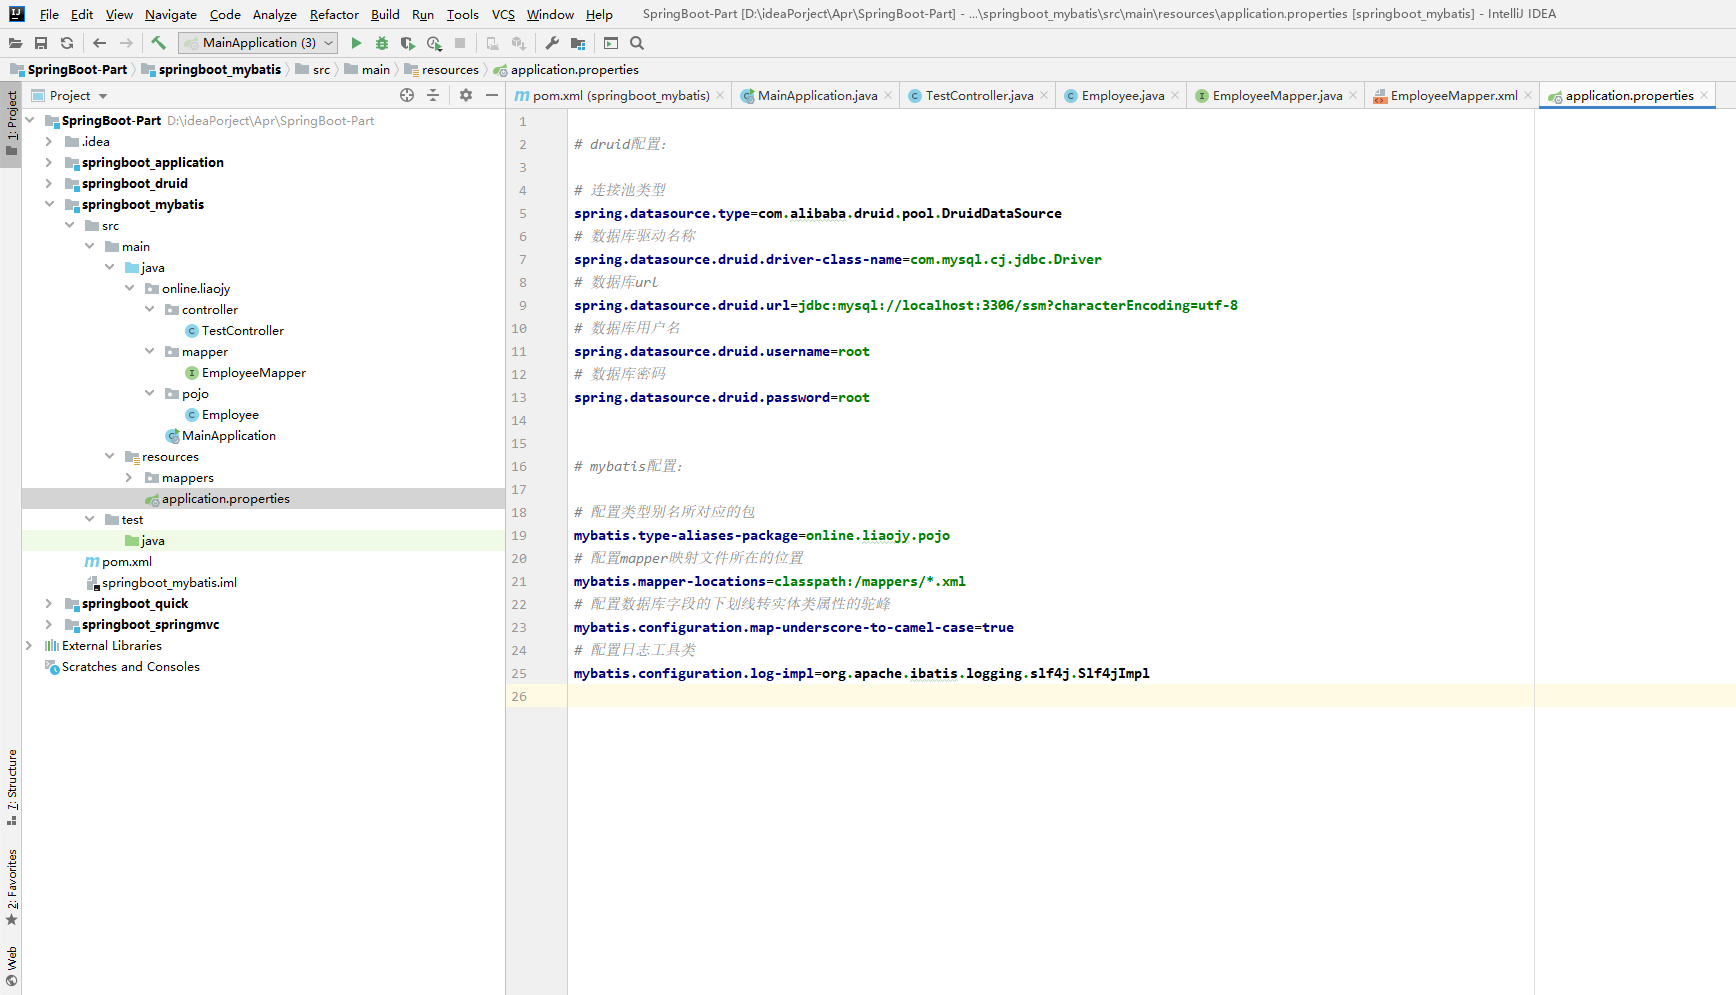Run MainApplication with the green play icon
Image resolution: width=1736 pixels, height=995 pixels.
(356, 43)
